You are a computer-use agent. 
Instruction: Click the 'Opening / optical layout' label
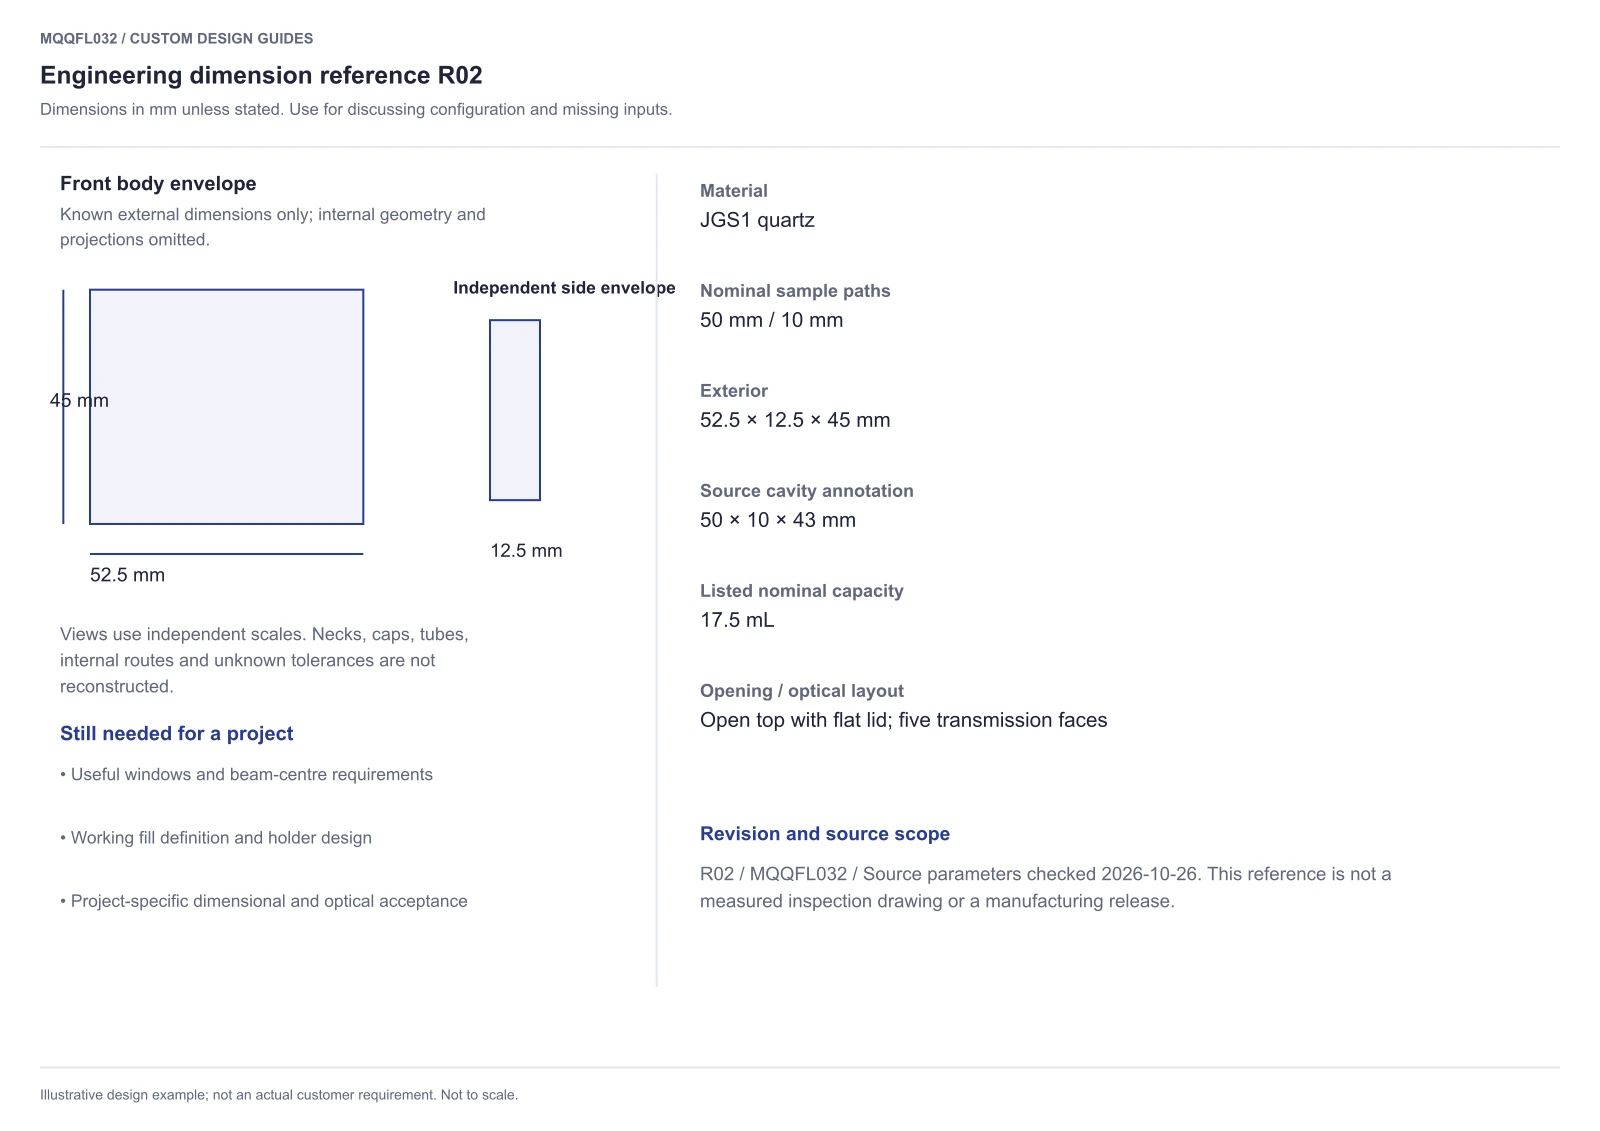pos(802,691)
